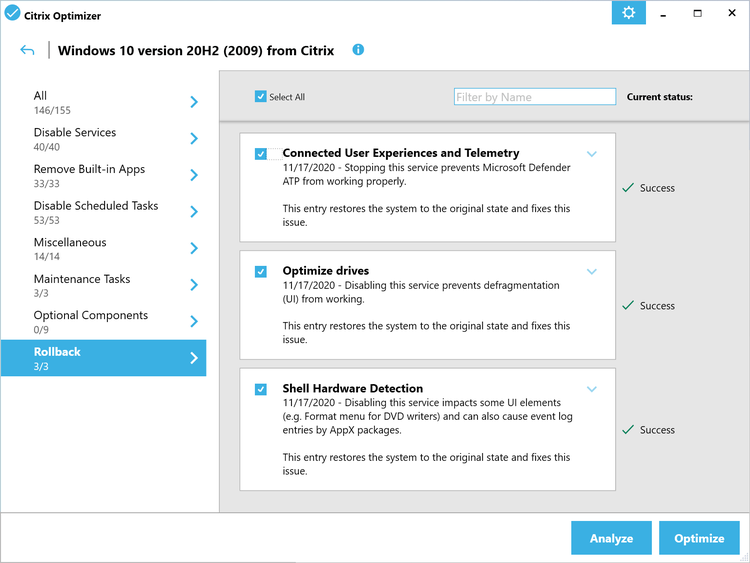Toggle the Select All checkbox
Screen dimensions: 750x563
261,97
